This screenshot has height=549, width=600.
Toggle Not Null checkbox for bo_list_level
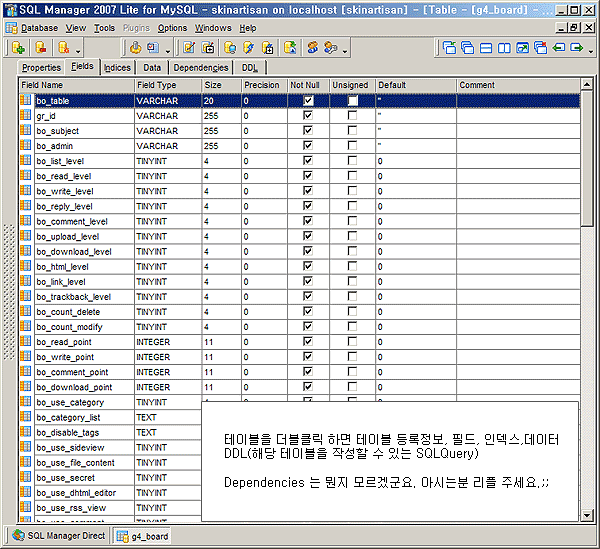(x=308, y=161)
